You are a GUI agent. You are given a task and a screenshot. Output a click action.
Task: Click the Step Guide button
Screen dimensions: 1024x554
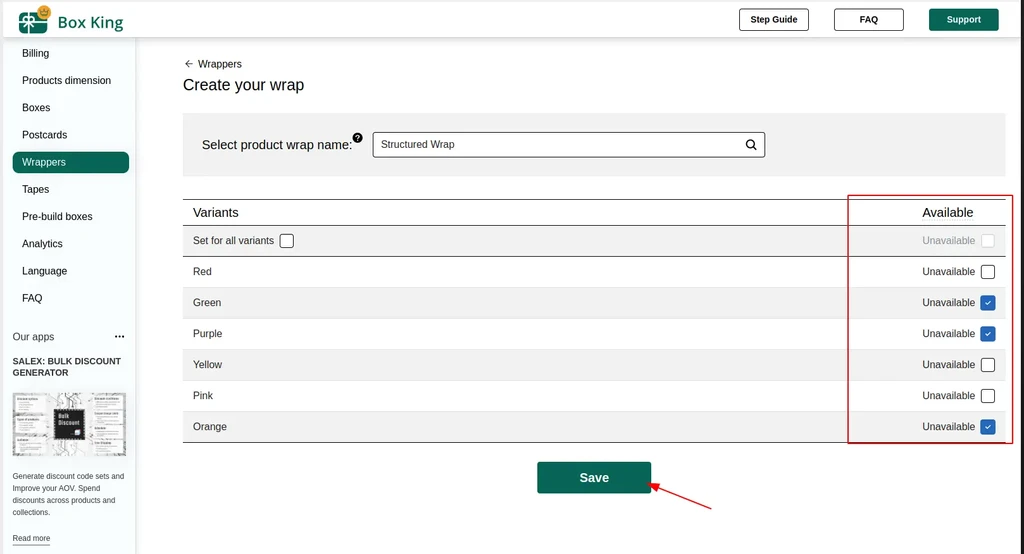(774, 20)
